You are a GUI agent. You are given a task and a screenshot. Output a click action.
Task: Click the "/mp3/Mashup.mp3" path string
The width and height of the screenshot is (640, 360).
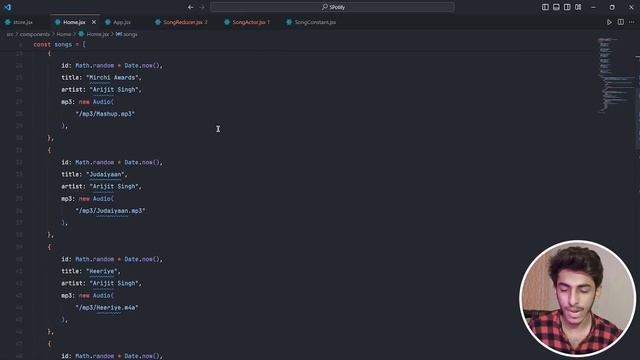click(x=105, y=114)
